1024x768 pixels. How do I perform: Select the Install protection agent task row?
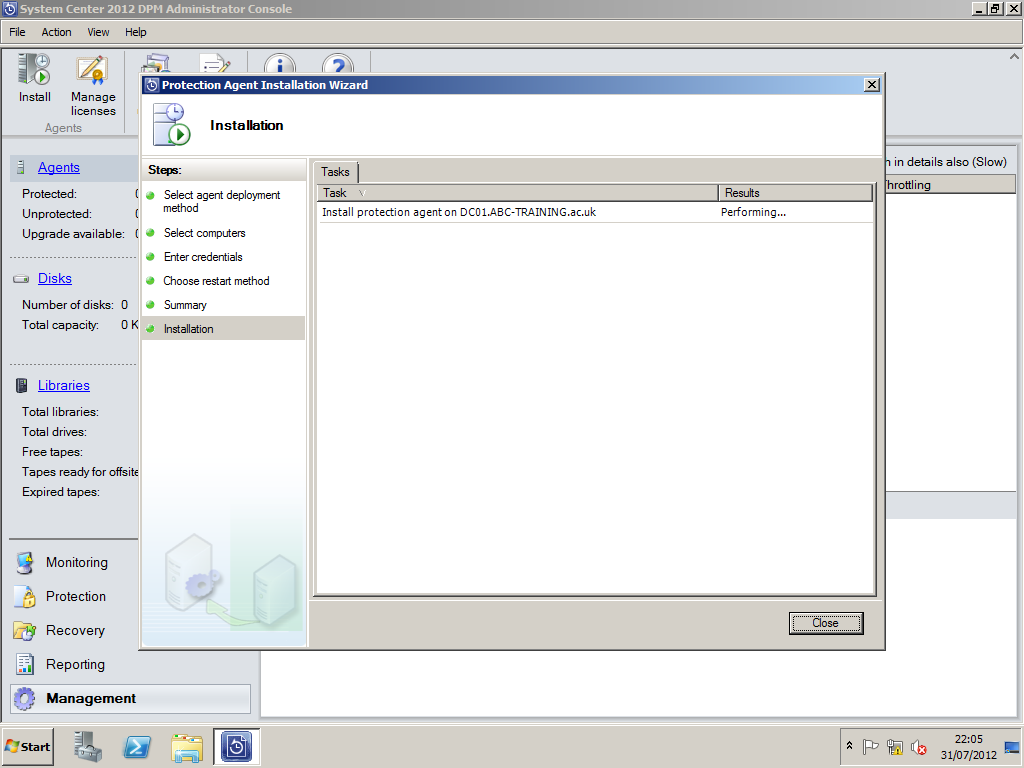tap(595, 212)
